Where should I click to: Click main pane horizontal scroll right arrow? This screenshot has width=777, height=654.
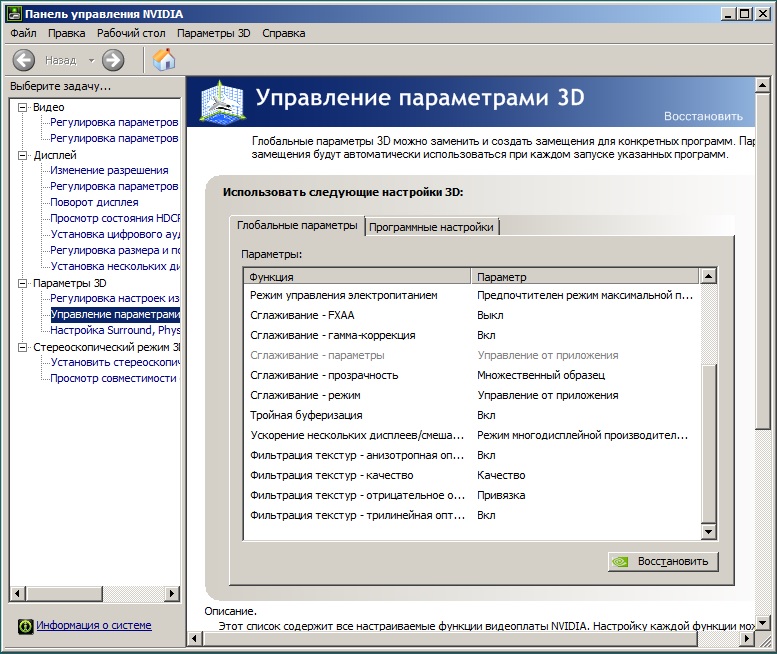(747, 638)
